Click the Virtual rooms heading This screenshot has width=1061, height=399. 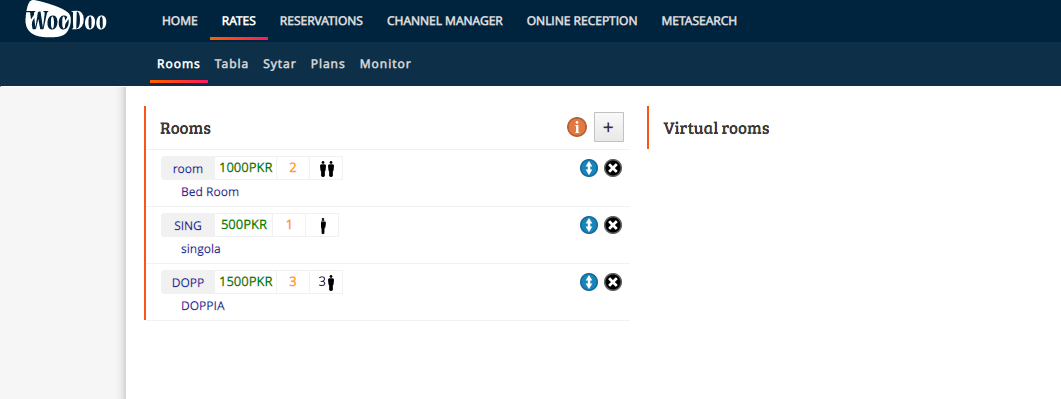click(x=716, y=128)
